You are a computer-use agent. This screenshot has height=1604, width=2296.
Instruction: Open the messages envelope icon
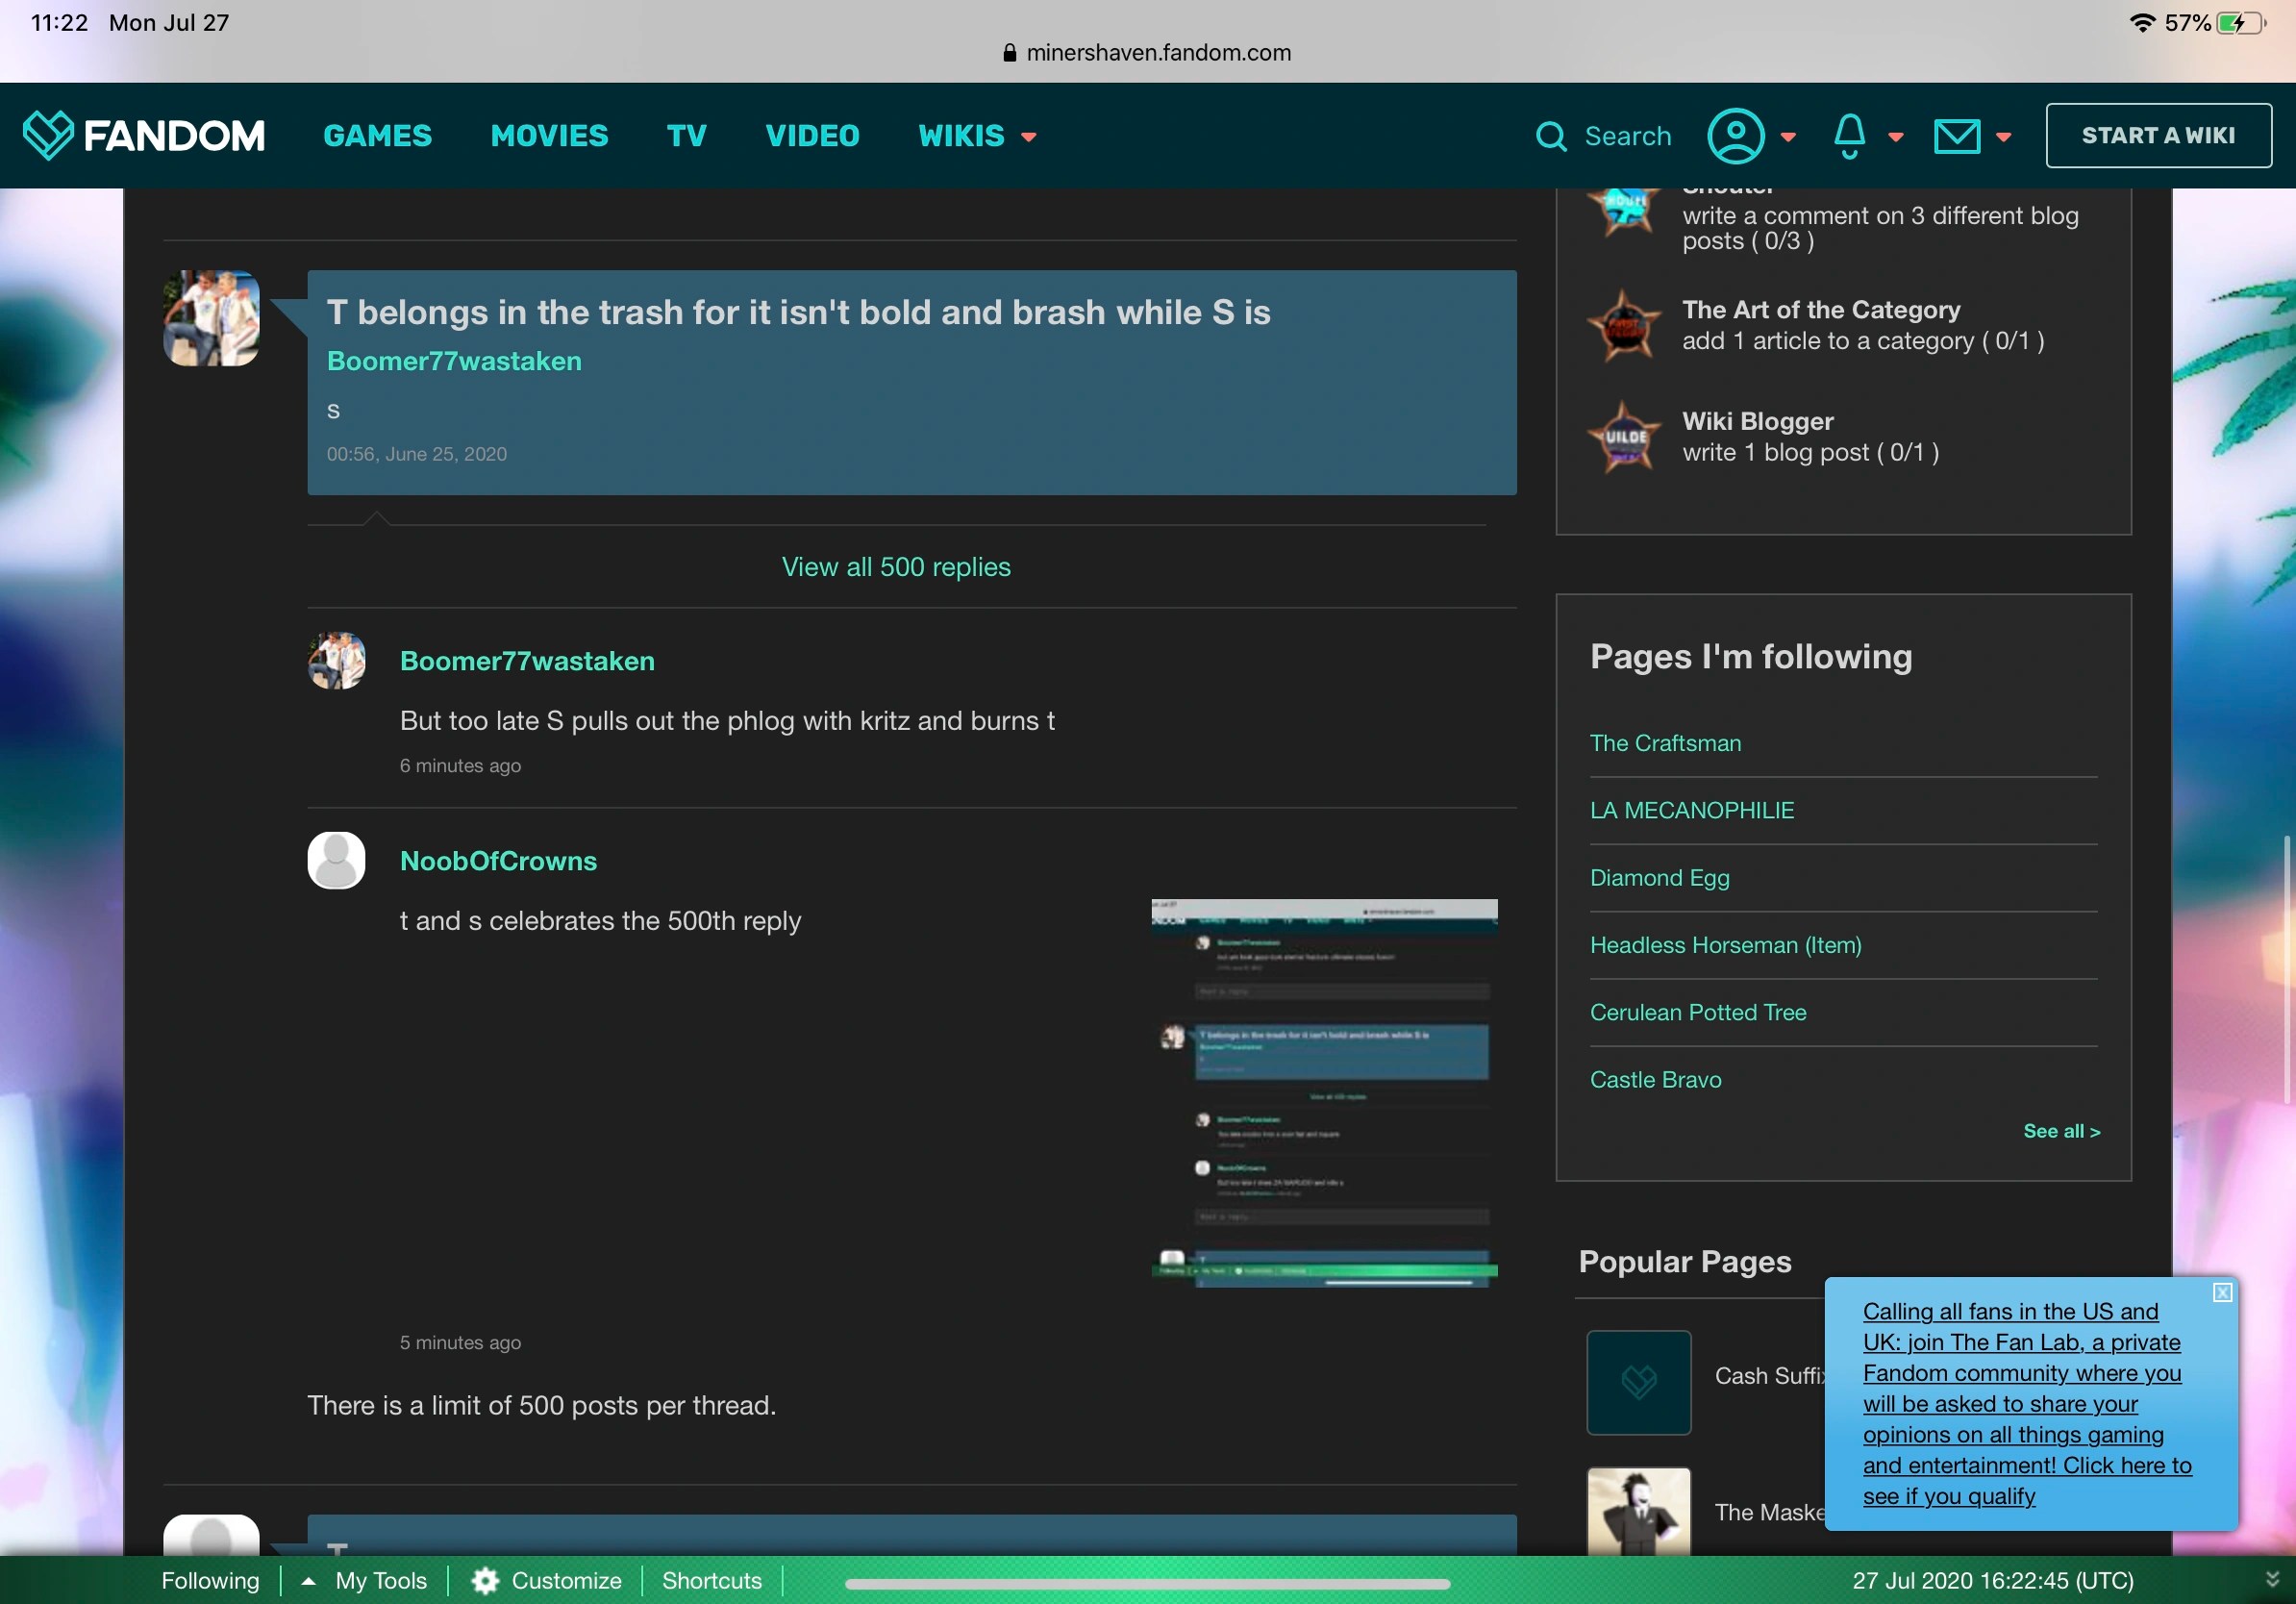point(1956,136)
